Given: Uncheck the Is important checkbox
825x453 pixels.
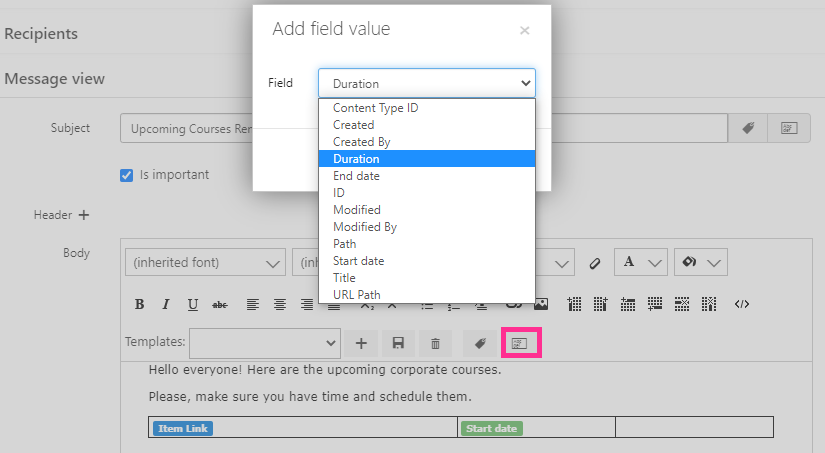Looking at the screenshot, I should (x=126, y=175).
